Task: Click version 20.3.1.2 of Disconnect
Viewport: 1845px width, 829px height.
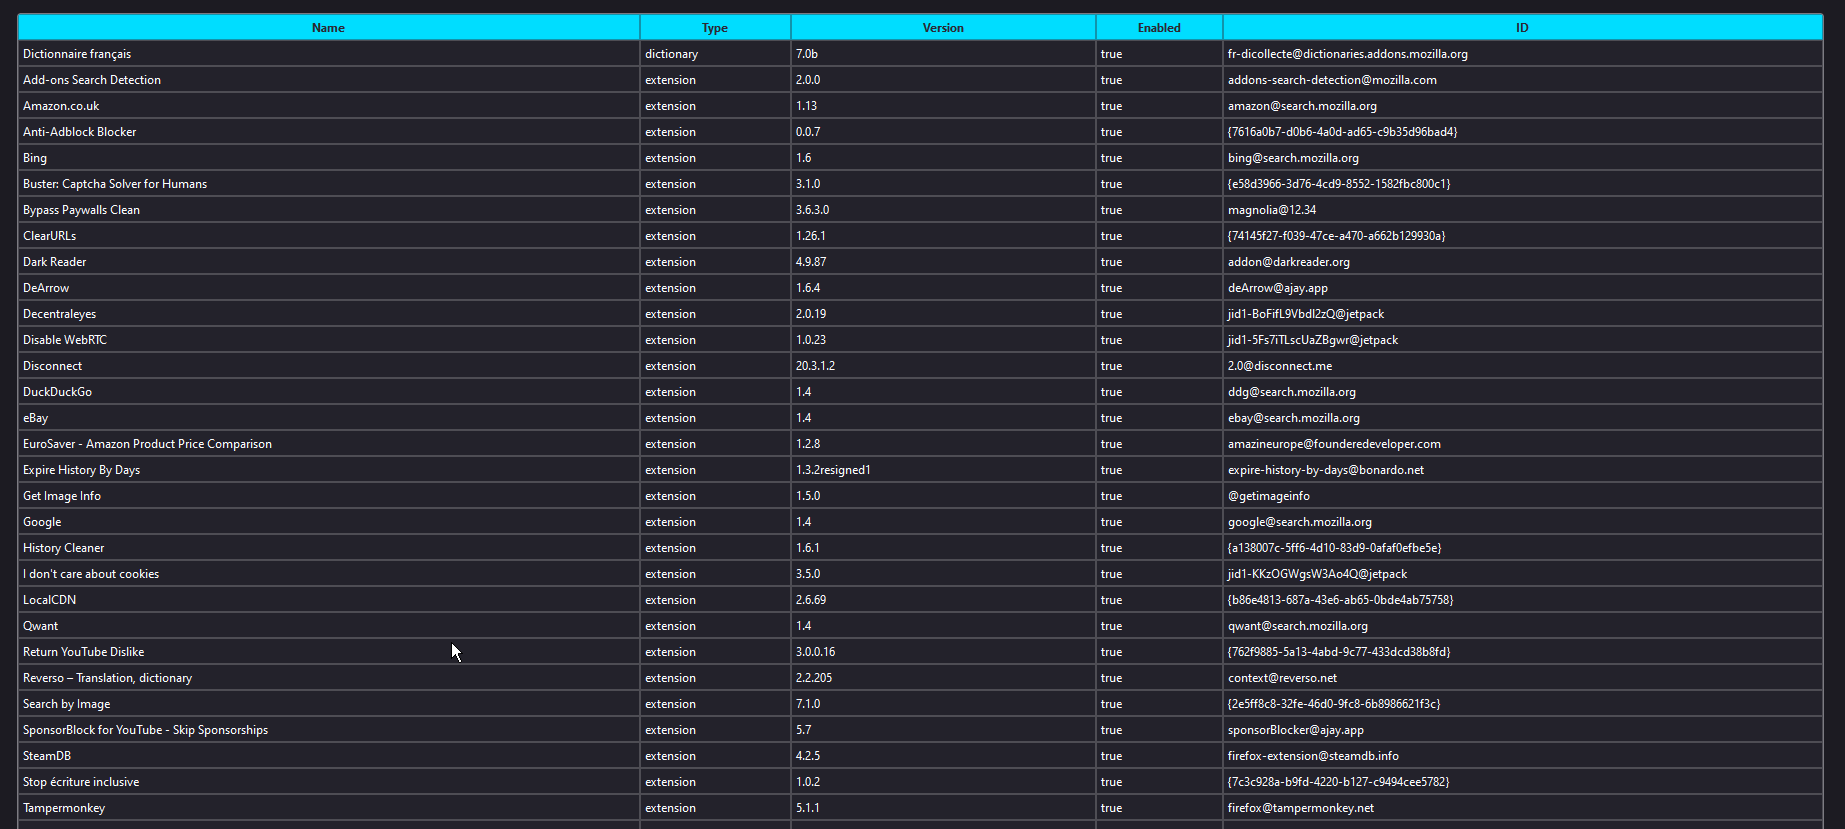Action: tap(943, 366)
